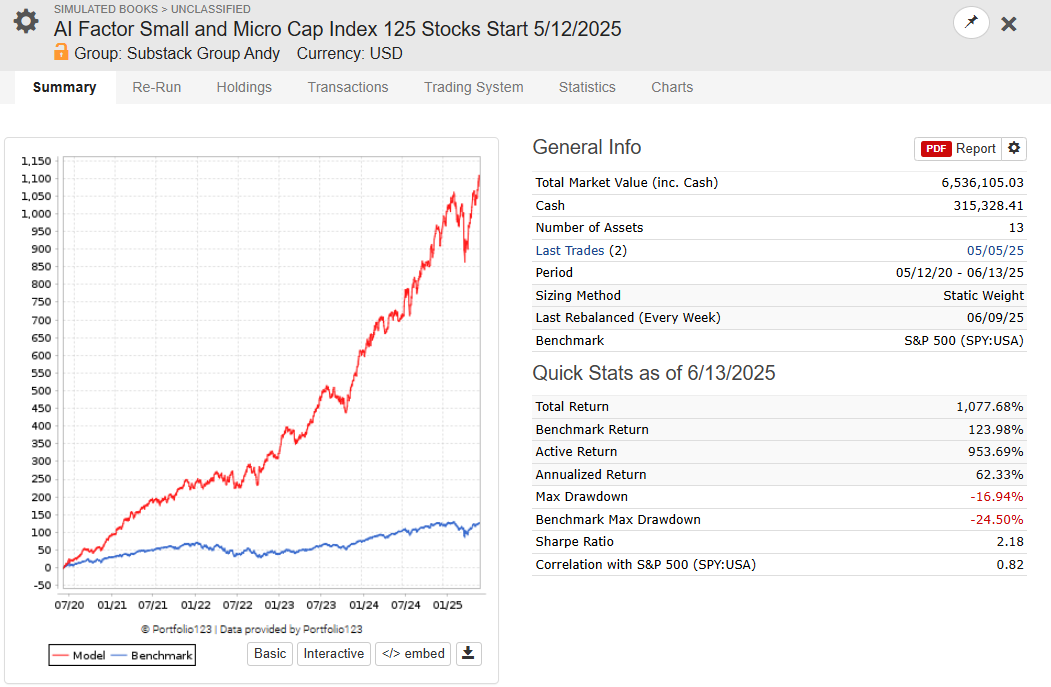Open the Holdings tab
Image resolution: width=1051 pixels, height=687 pixels.
tap(244, 87)
